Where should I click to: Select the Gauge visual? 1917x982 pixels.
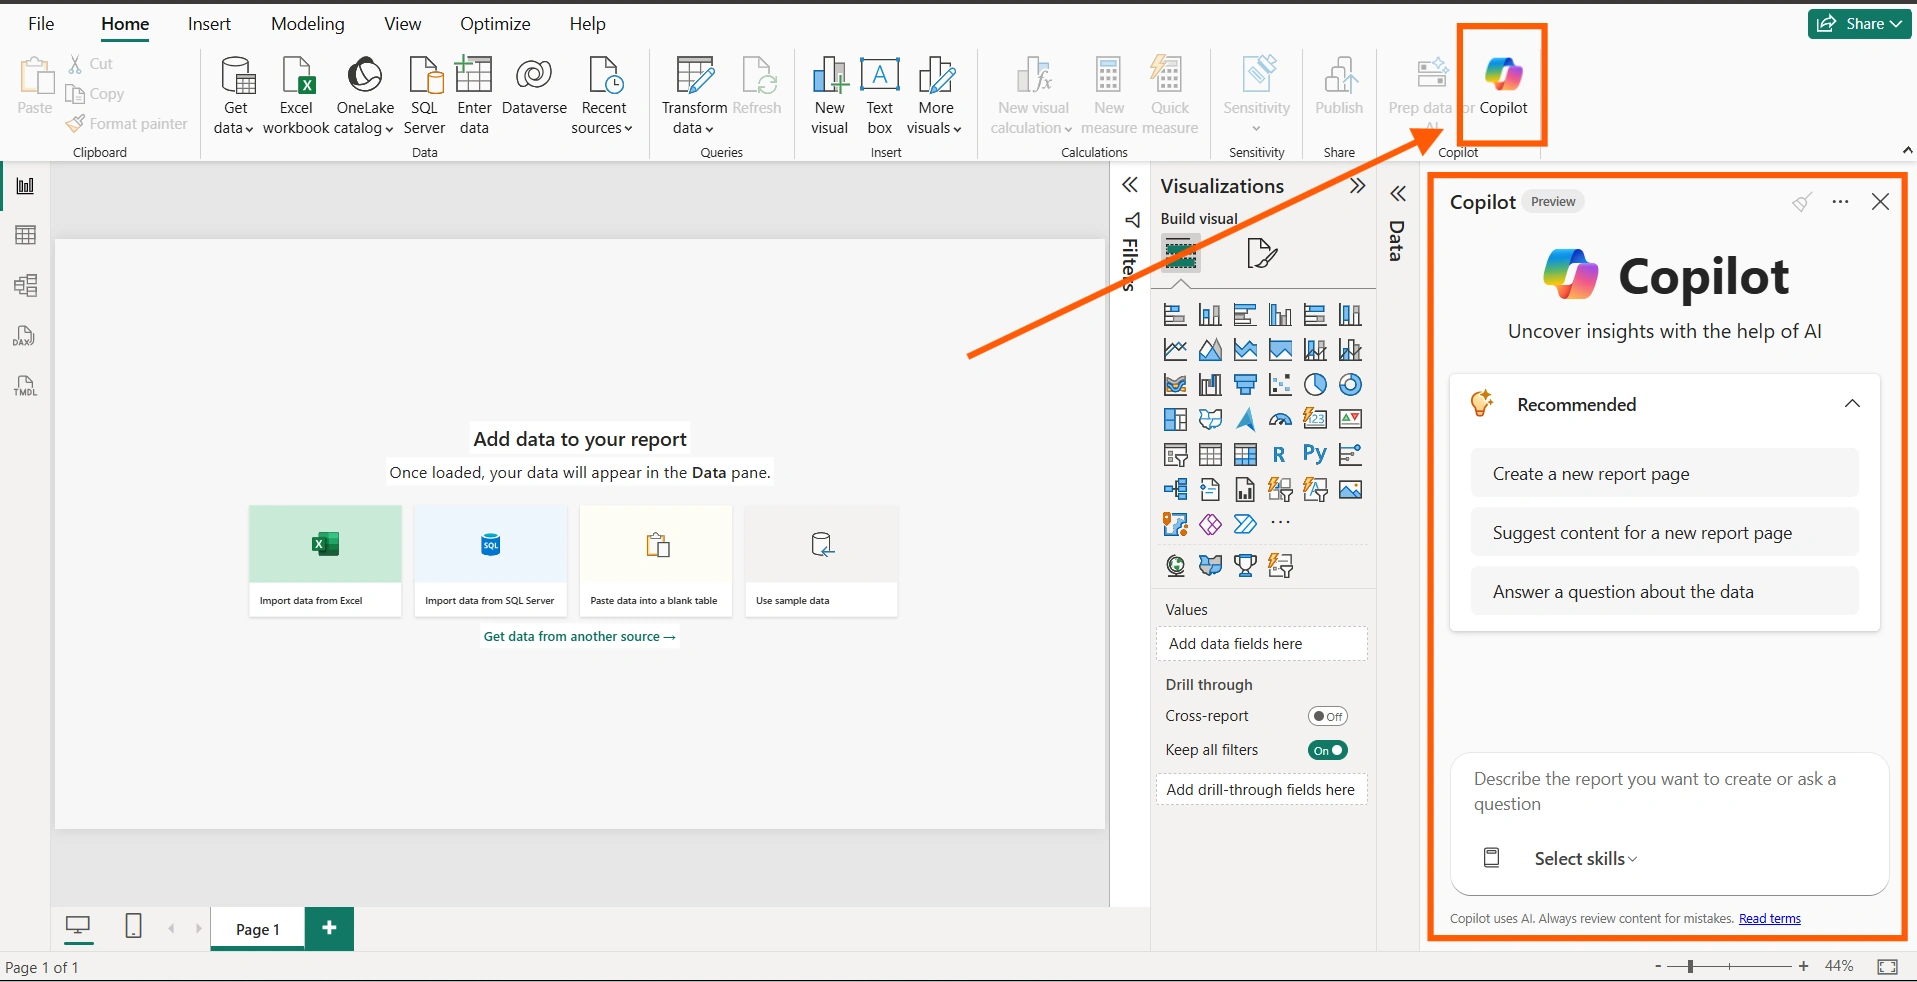point(1280,420)
